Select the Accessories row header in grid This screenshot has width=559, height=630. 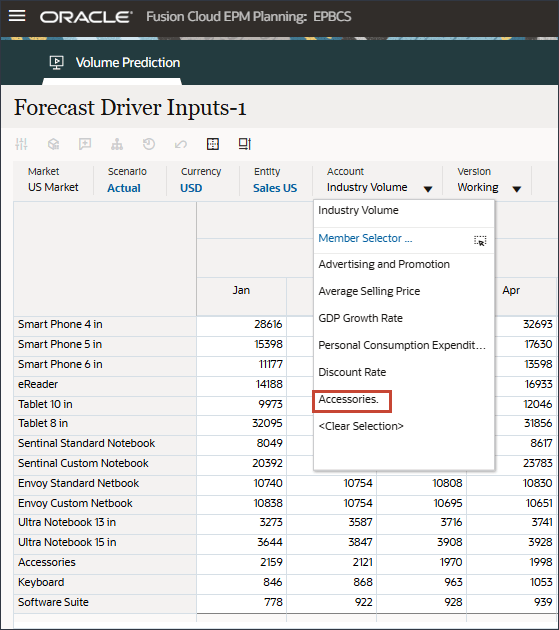click(105, 565)
